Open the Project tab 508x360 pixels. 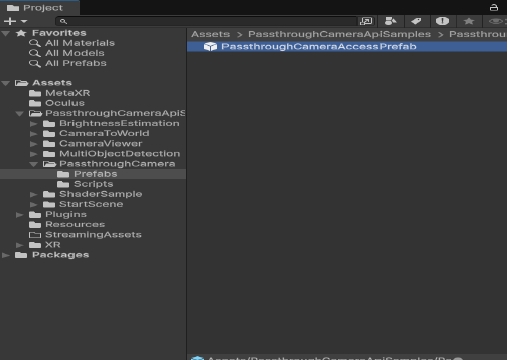click(x=39, y=7)
